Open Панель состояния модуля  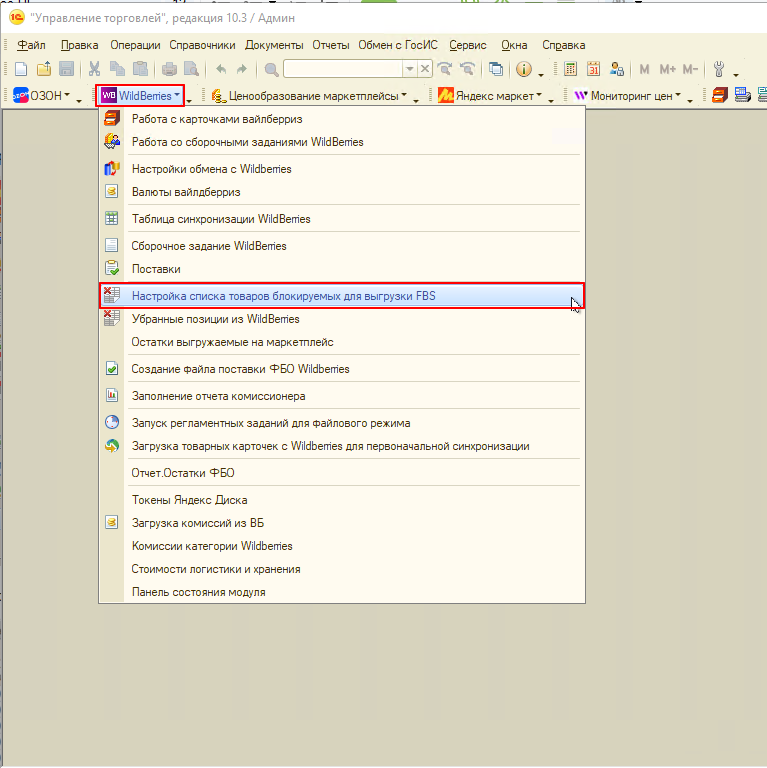(342, 592)
